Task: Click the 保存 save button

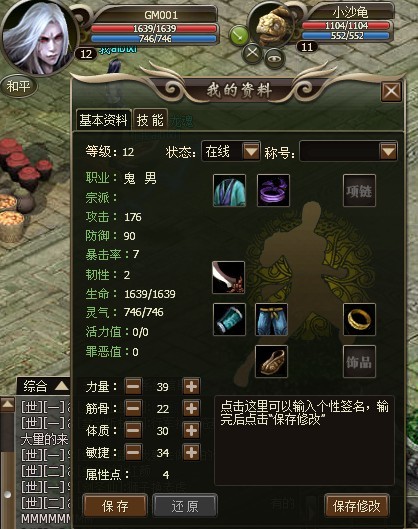Action: [115, 506]
